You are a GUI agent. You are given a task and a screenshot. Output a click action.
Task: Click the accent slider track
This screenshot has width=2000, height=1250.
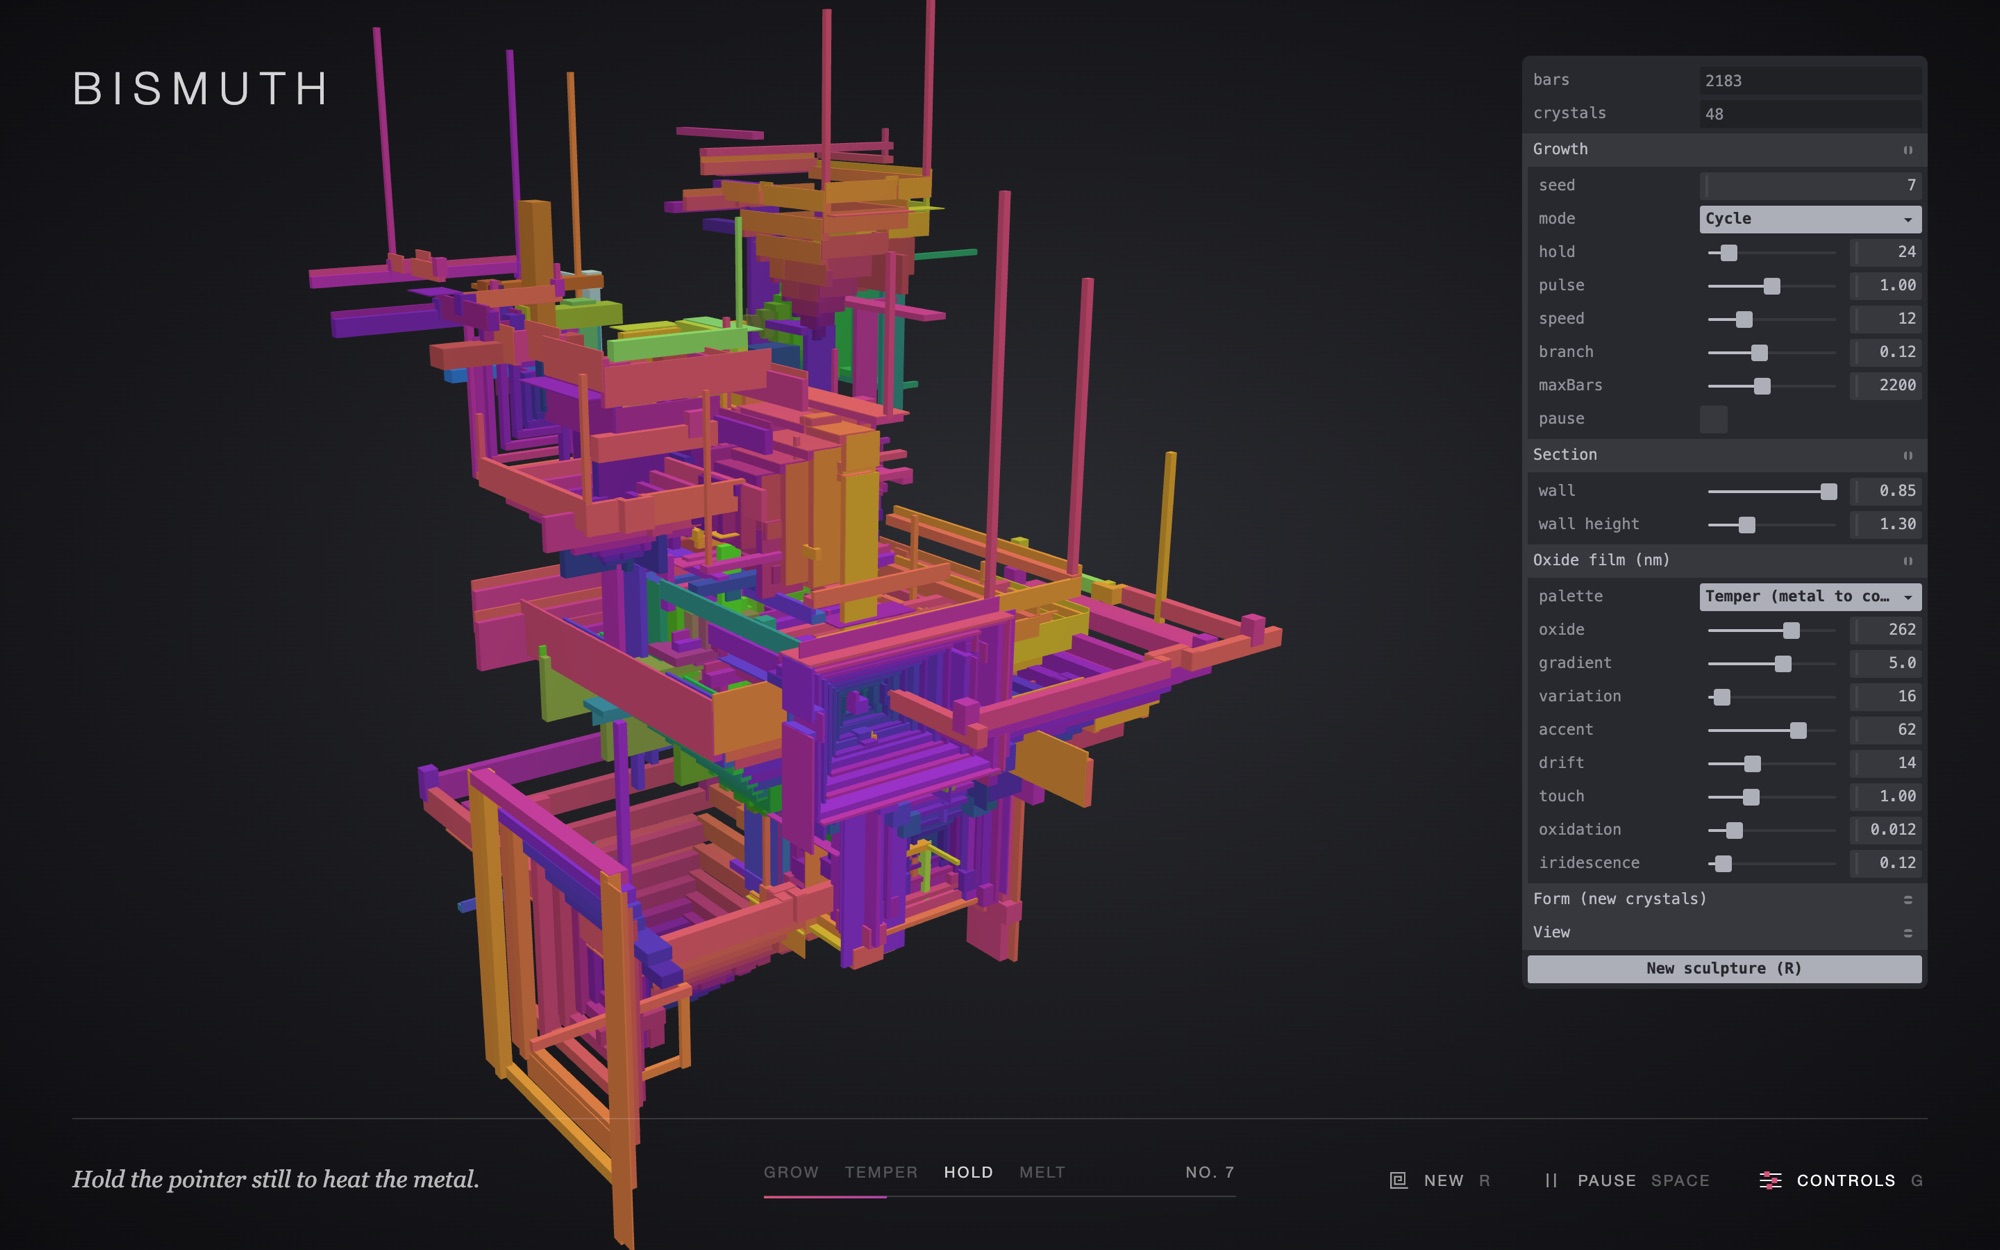(1771, 730)
